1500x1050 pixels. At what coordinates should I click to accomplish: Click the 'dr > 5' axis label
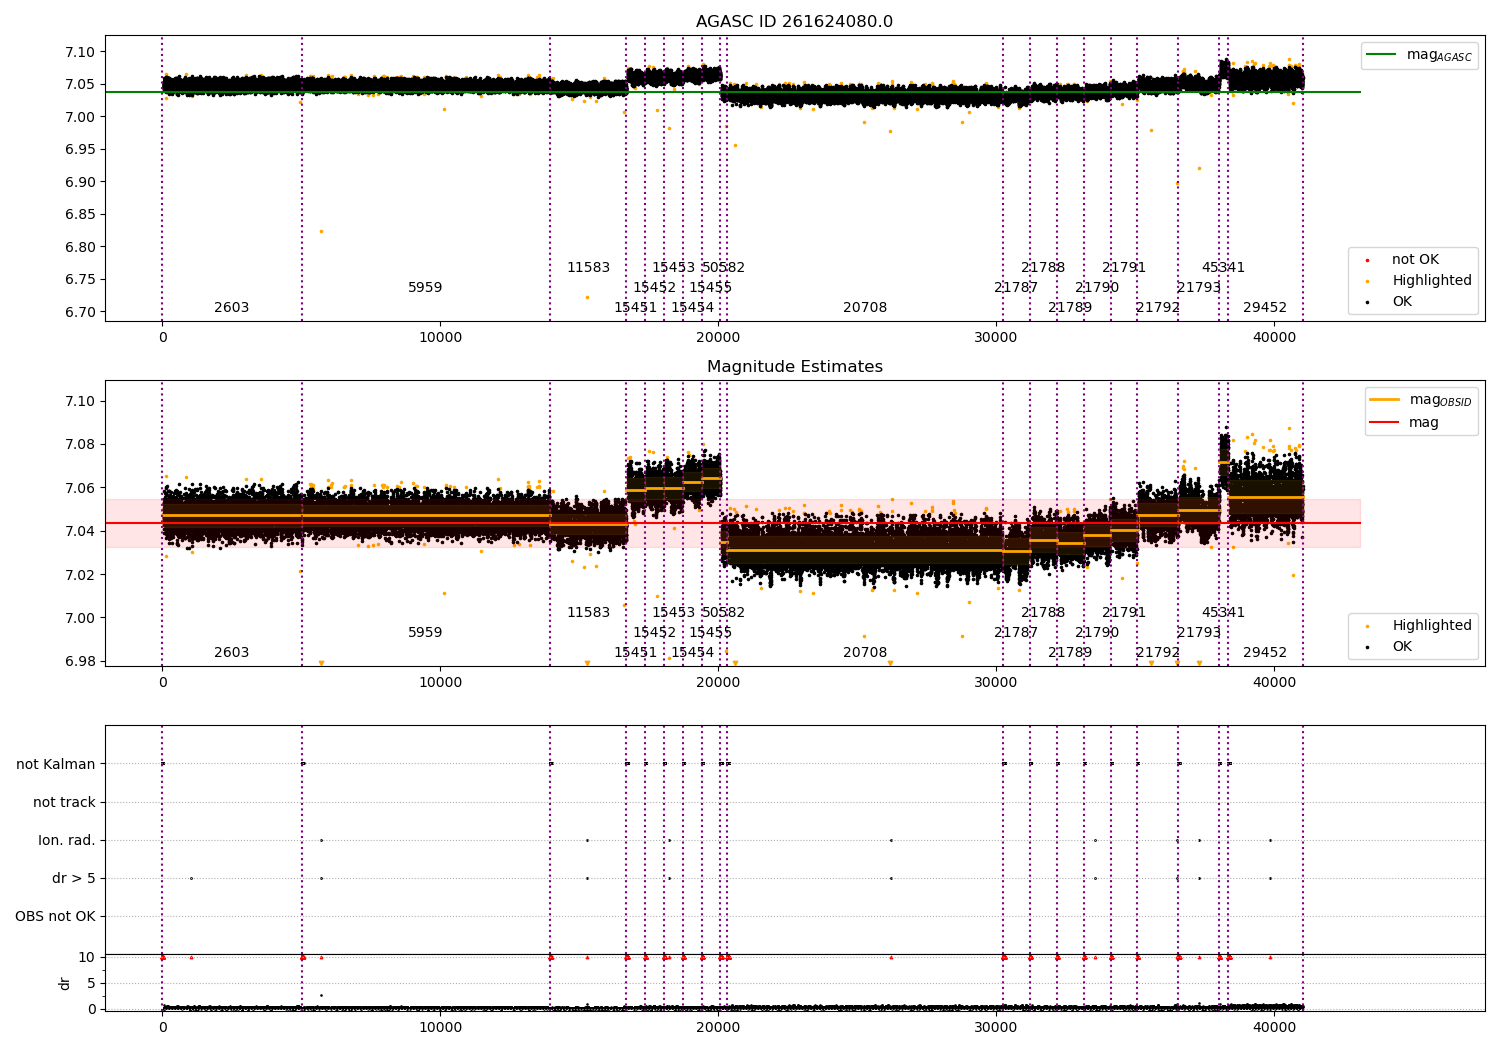click(x=74, y=878)
